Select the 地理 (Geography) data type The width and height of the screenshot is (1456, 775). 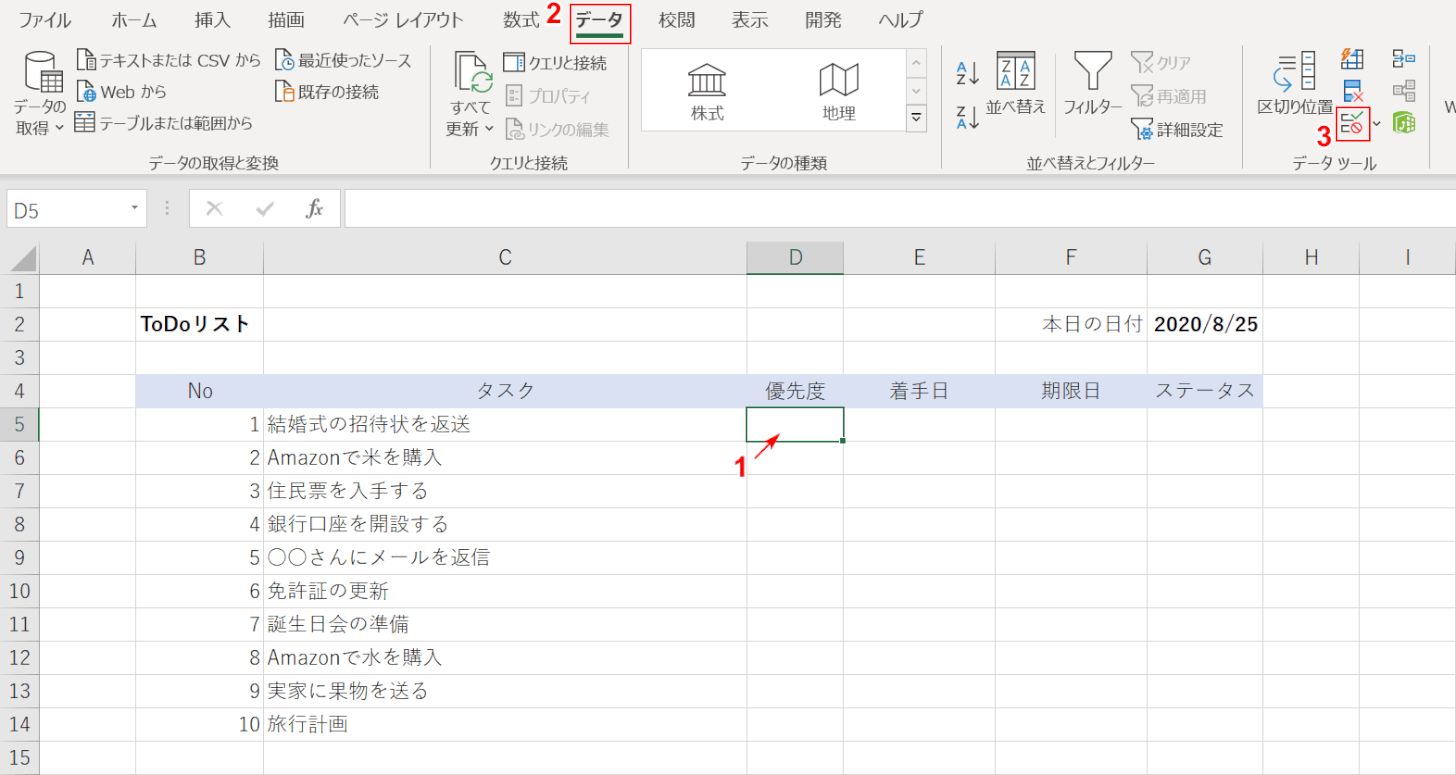click(x=838, y=89)
